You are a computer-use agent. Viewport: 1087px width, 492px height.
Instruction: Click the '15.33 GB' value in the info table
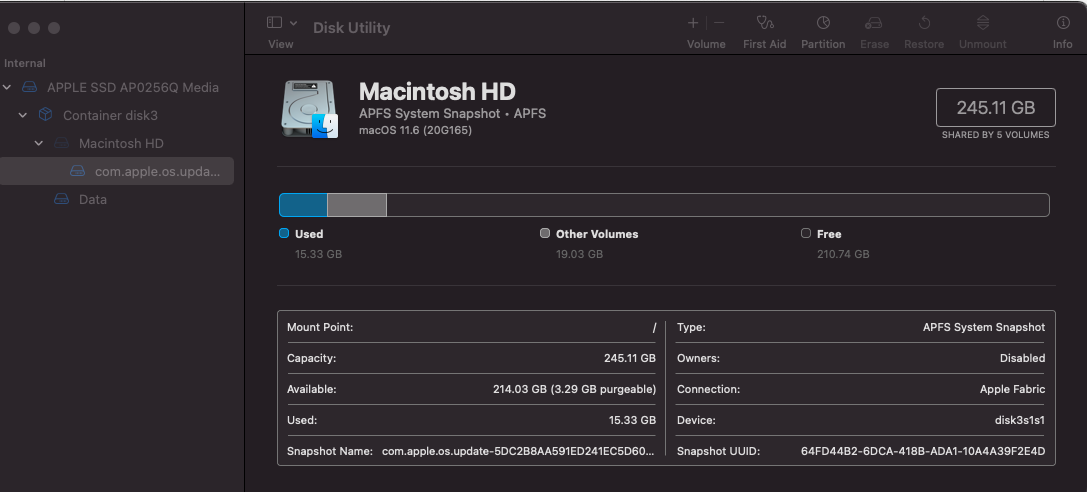pos(632,420)
